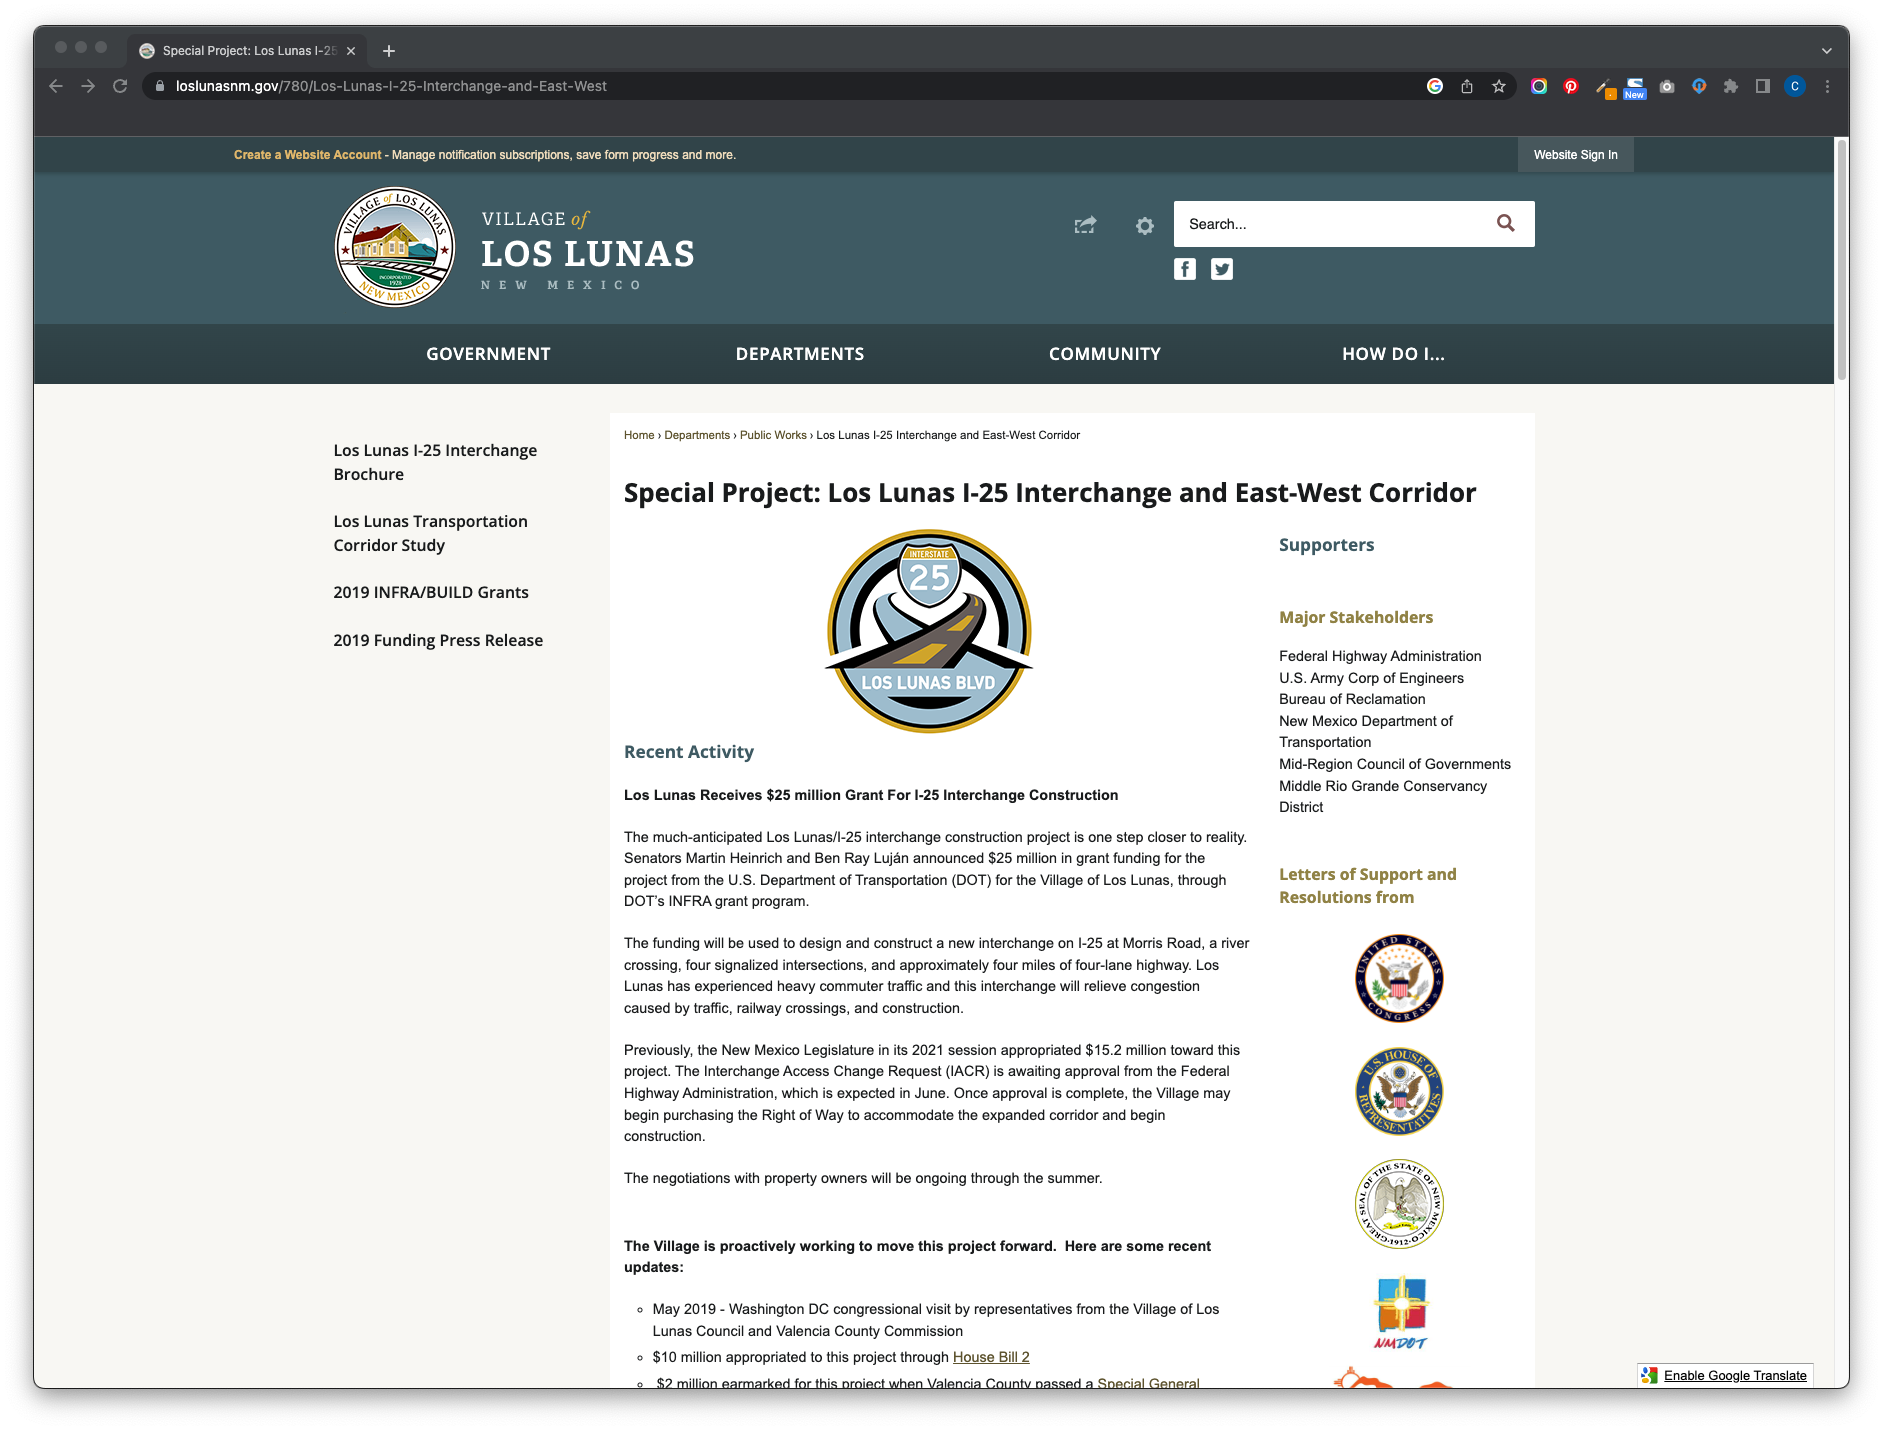Open the gray camera screenshot extension
Viewport: 1883px width, 1430px height.
[1667, 86]
